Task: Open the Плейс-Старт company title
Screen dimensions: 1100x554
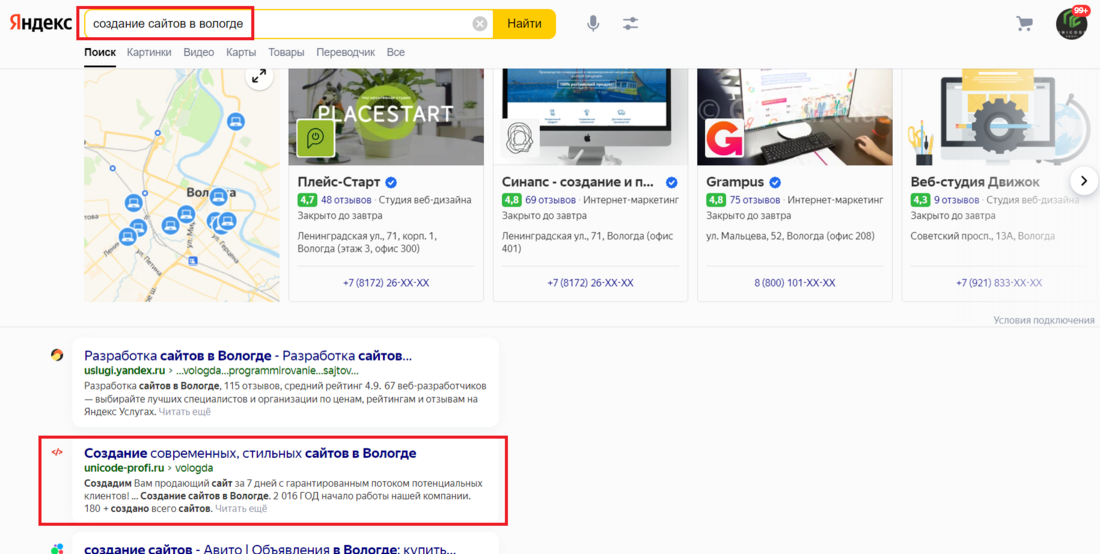Action: point(340,182)
